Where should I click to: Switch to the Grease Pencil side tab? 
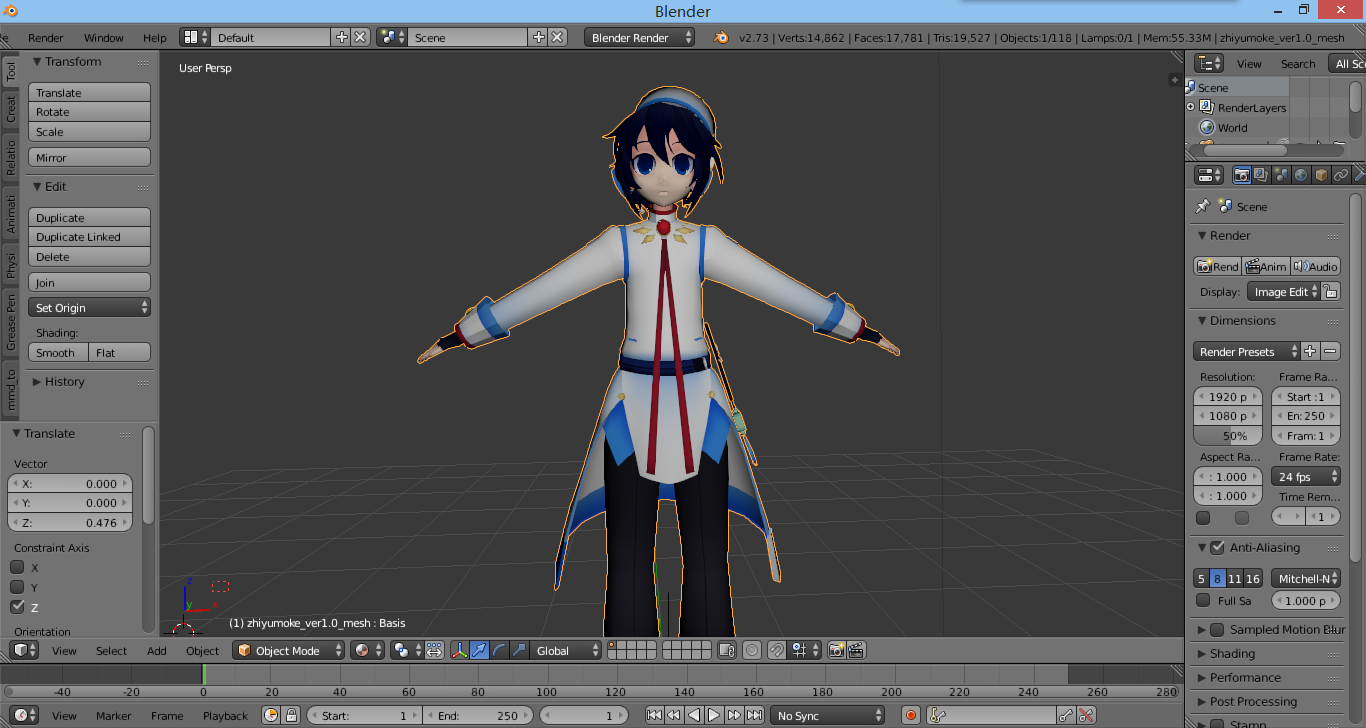tap(11, 322)
